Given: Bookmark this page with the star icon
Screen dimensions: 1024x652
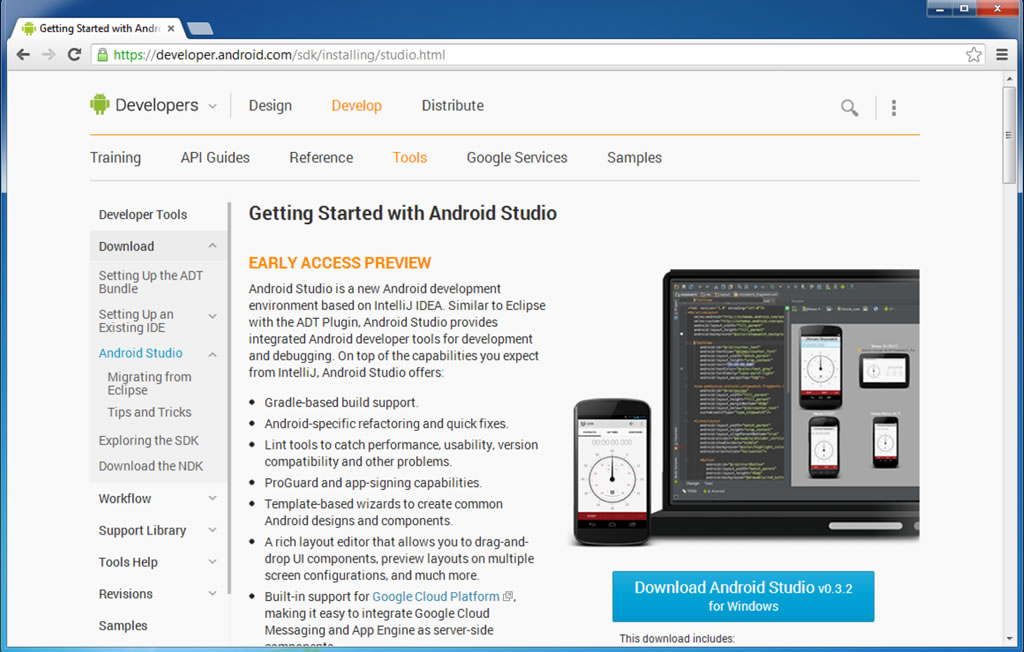Looking at the screenshot, I should 974,55.
